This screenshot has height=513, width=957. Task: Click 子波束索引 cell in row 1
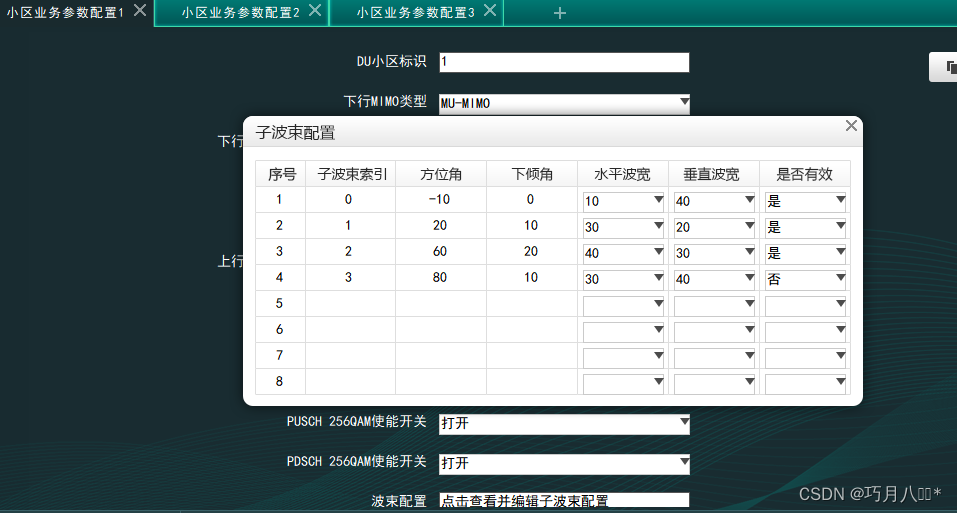(x=350, y=199)
